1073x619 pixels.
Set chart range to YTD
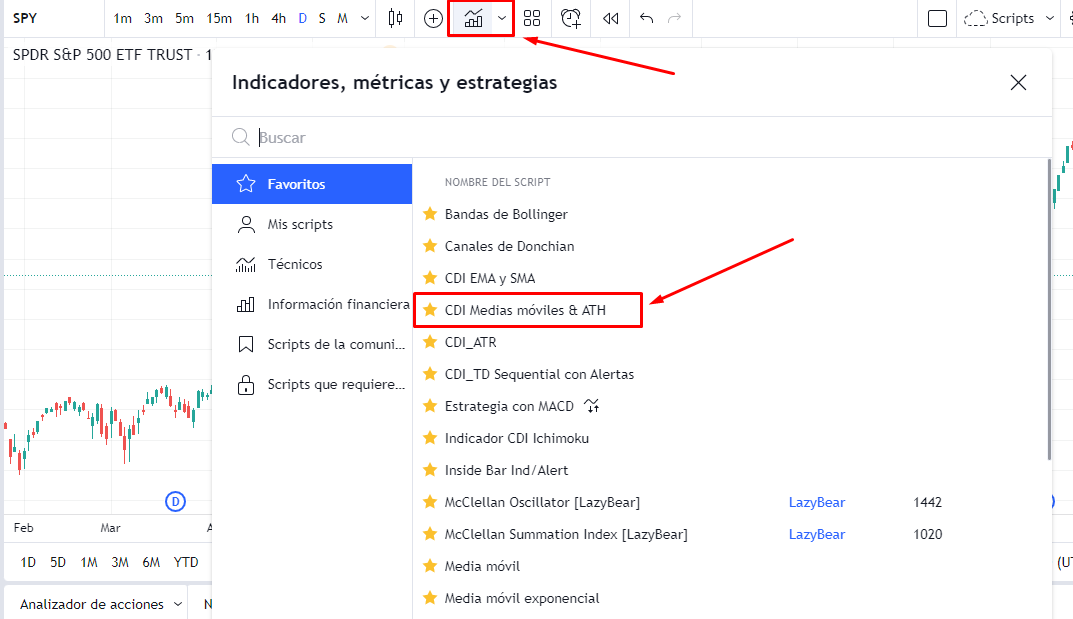pos(186,562)
